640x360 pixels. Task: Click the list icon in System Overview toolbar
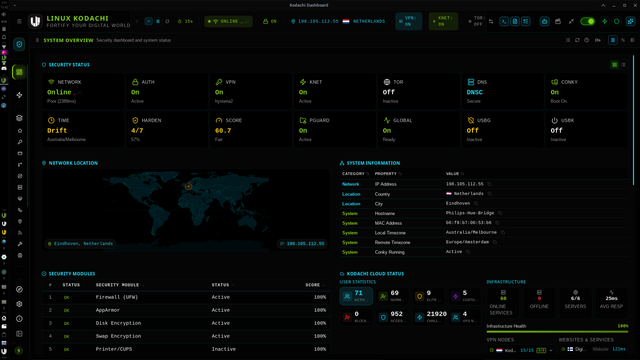(x=568, y=40)
